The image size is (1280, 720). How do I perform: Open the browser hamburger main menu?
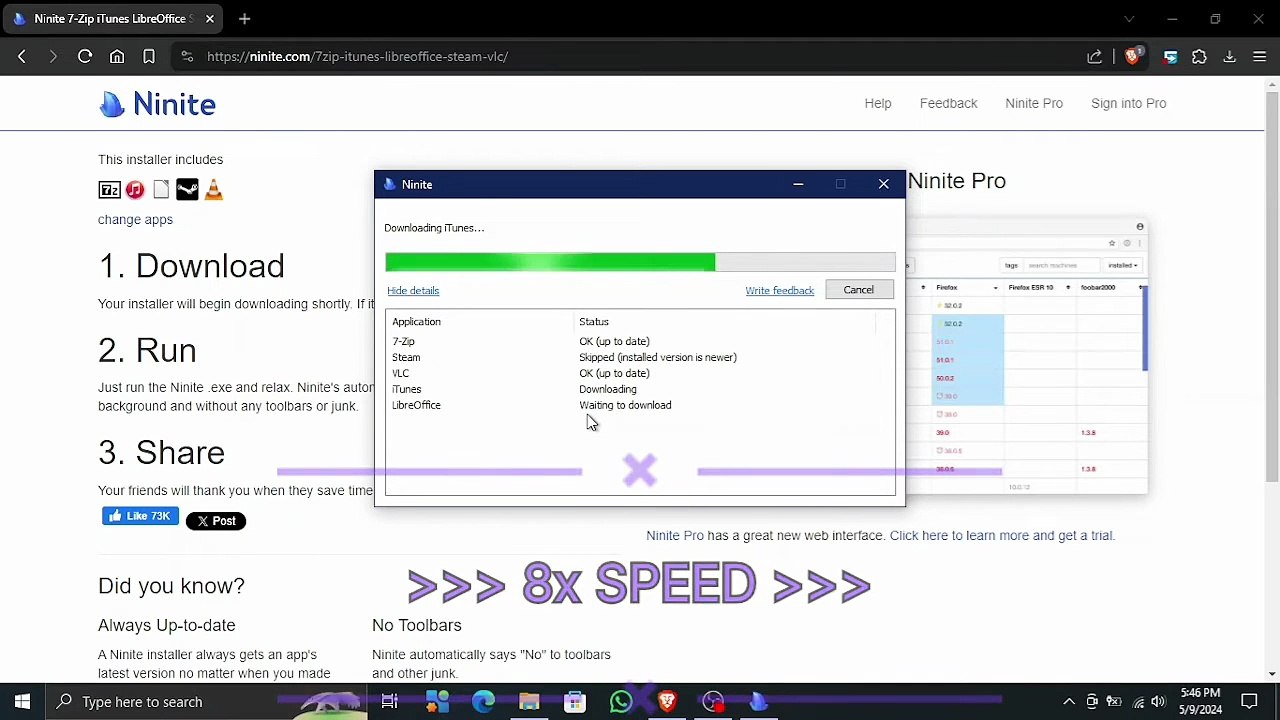pos(1260,57)
